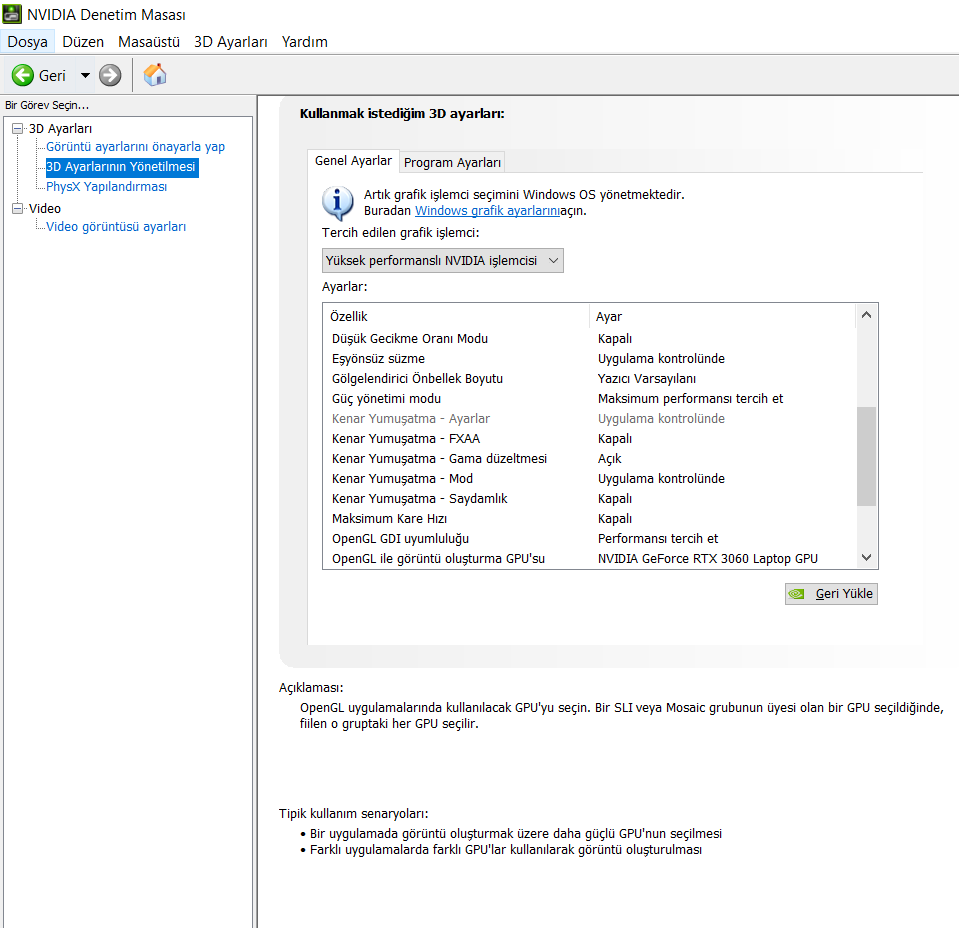Select the Maksimum Kare Hızı row
This screenshot has height=928, width=959.
click(588, 519)
